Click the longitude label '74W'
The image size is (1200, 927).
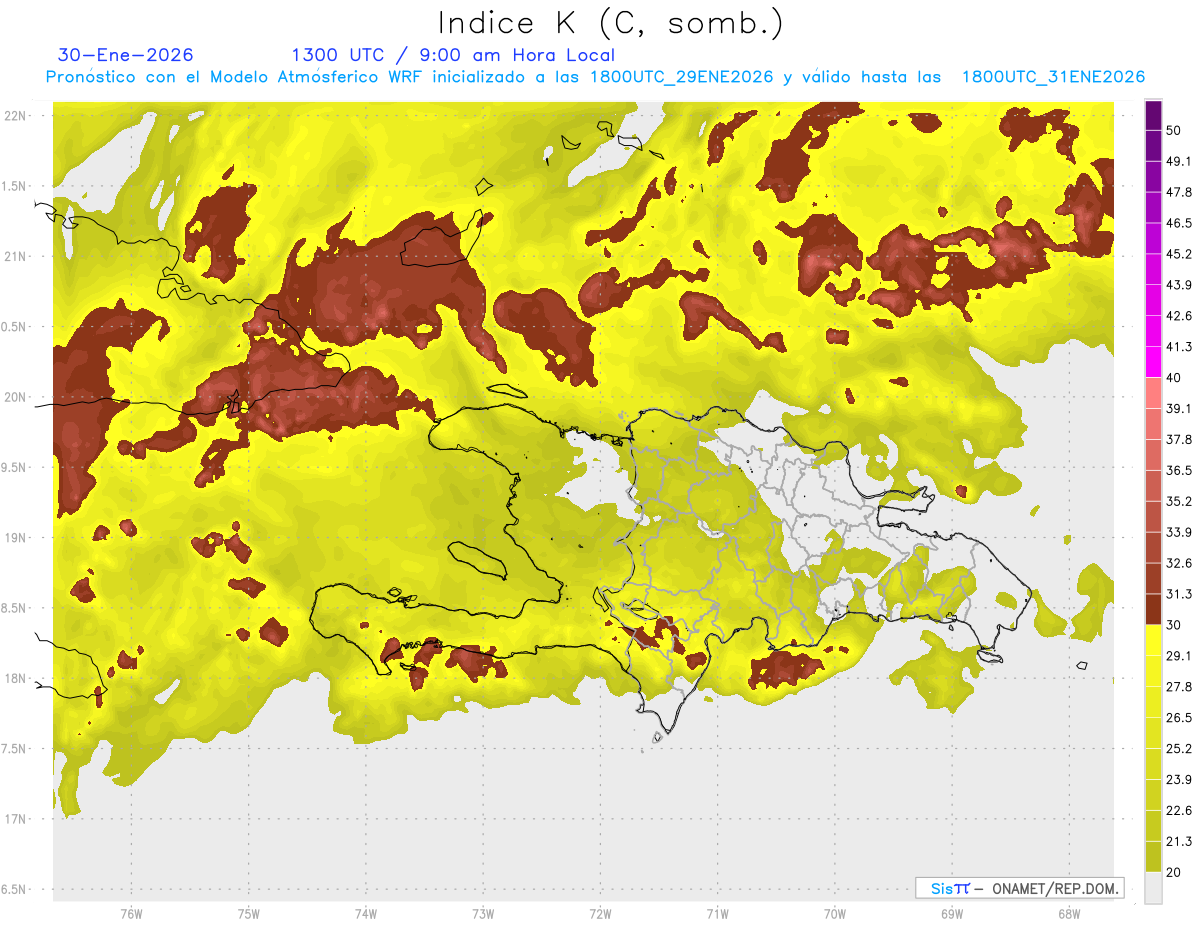[366, 914]
